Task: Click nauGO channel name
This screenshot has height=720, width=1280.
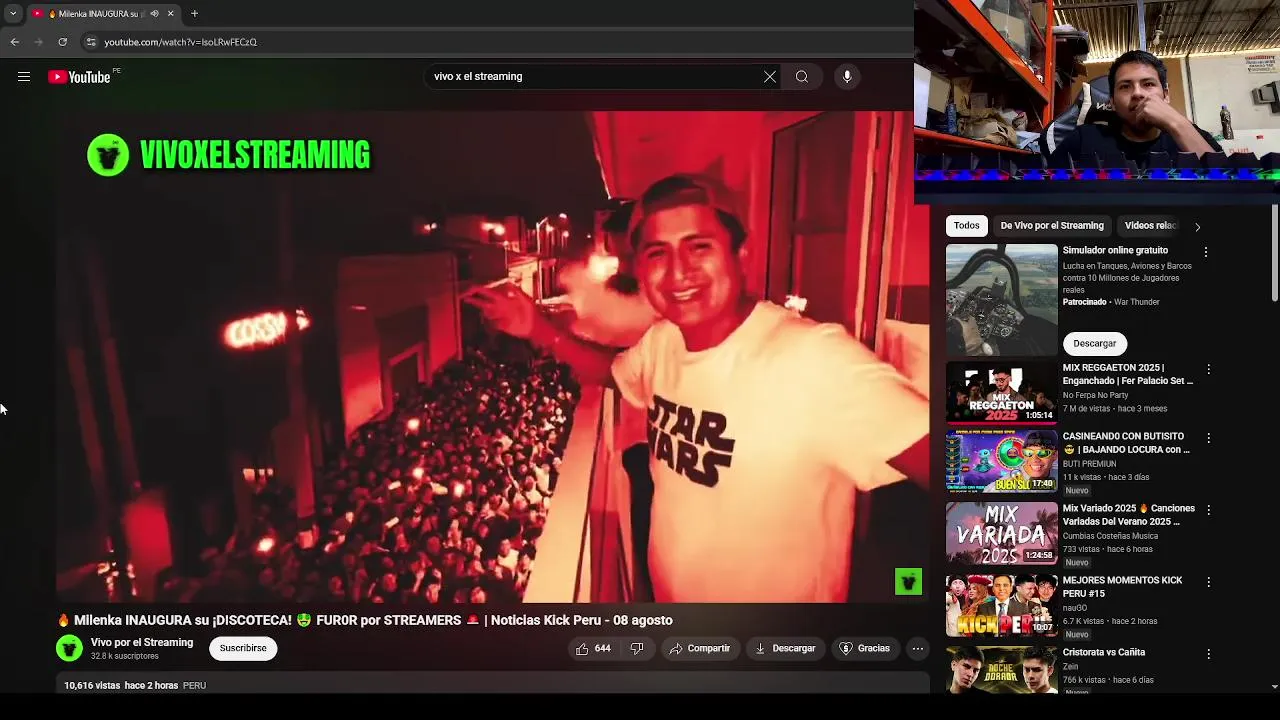Action: coord(1075,608)
